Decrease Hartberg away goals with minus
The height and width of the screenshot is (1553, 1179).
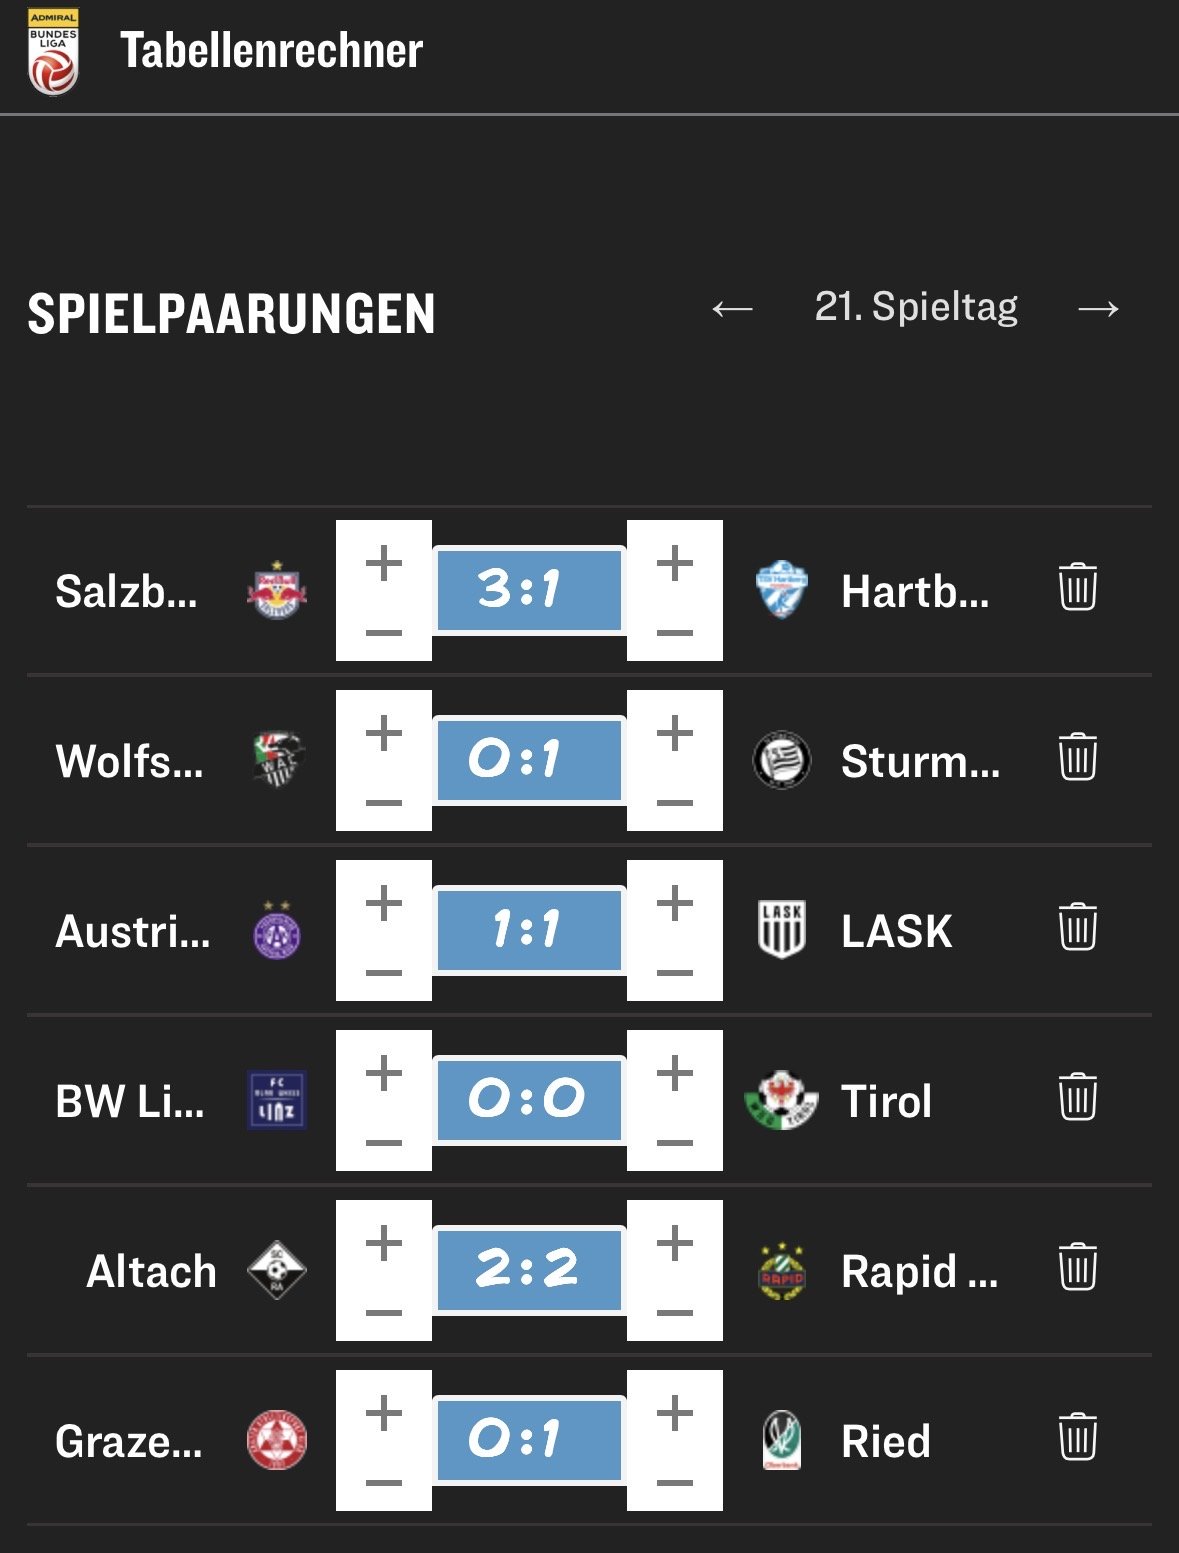675,633
